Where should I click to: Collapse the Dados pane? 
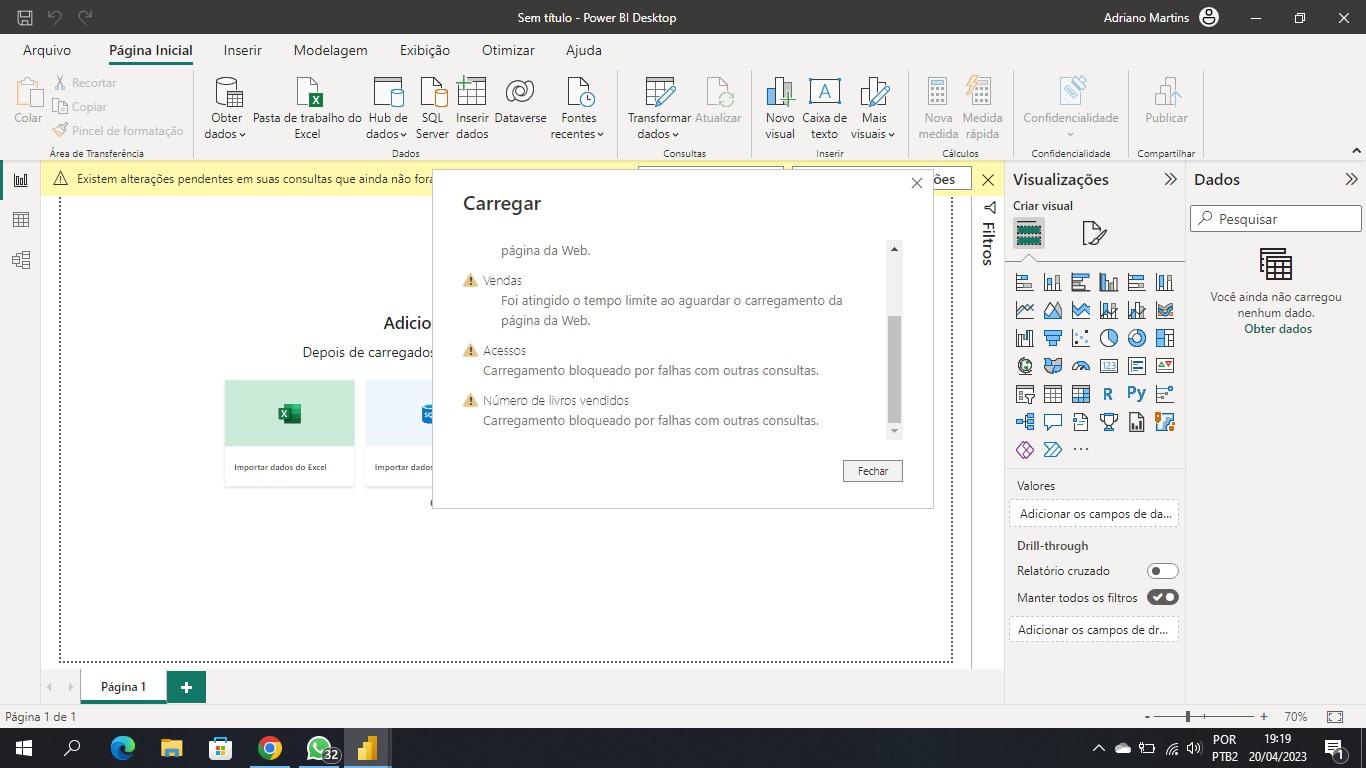click(1351, 179)
